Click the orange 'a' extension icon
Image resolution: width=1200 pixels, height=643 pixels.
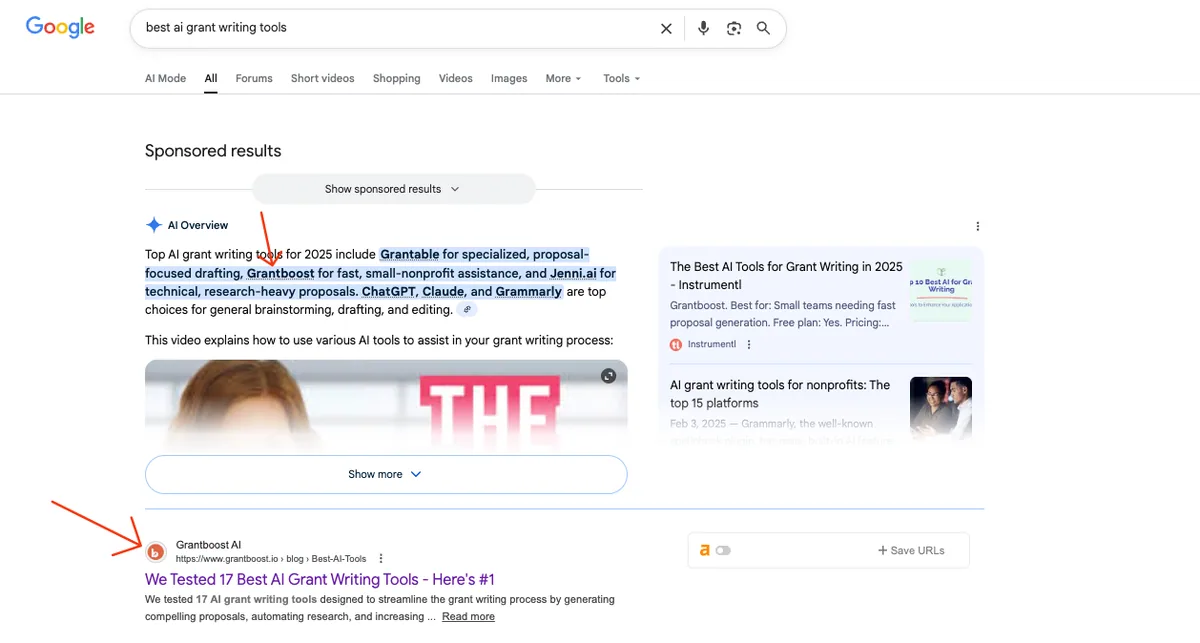pyautogui.click(x=705, y=550)
